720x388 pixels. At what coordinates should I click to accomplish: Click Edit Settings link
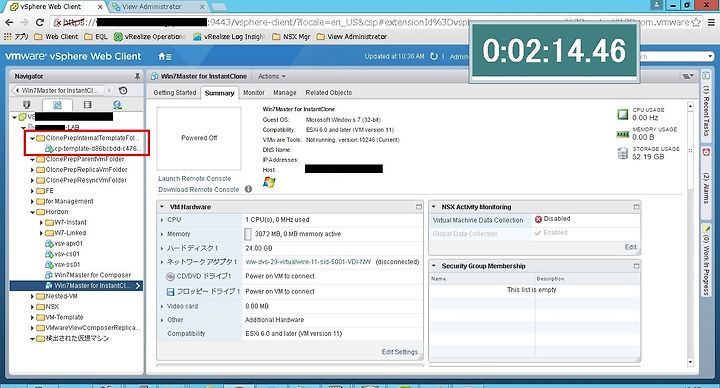pos(399,352)
